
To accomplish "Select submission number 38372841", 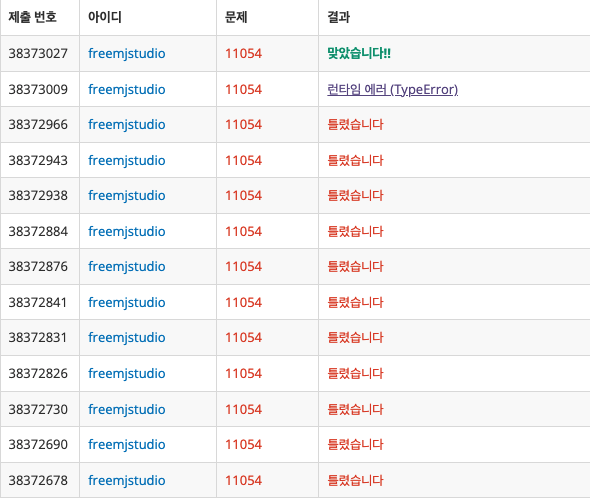I will pos(38,302).
